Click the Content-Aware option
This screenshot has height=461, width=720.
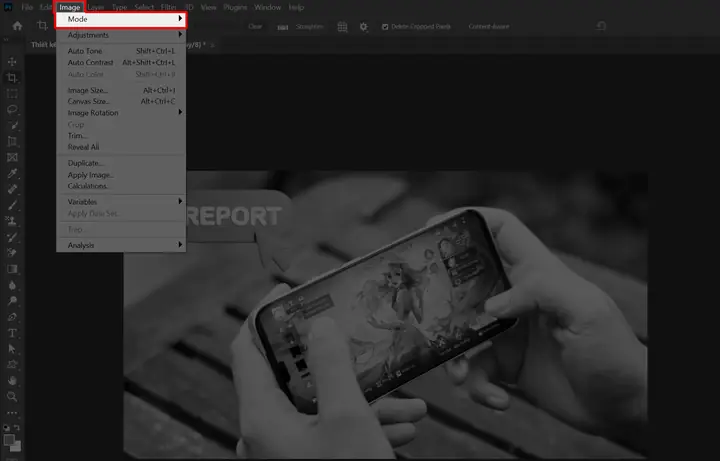[x=489, y=27]
